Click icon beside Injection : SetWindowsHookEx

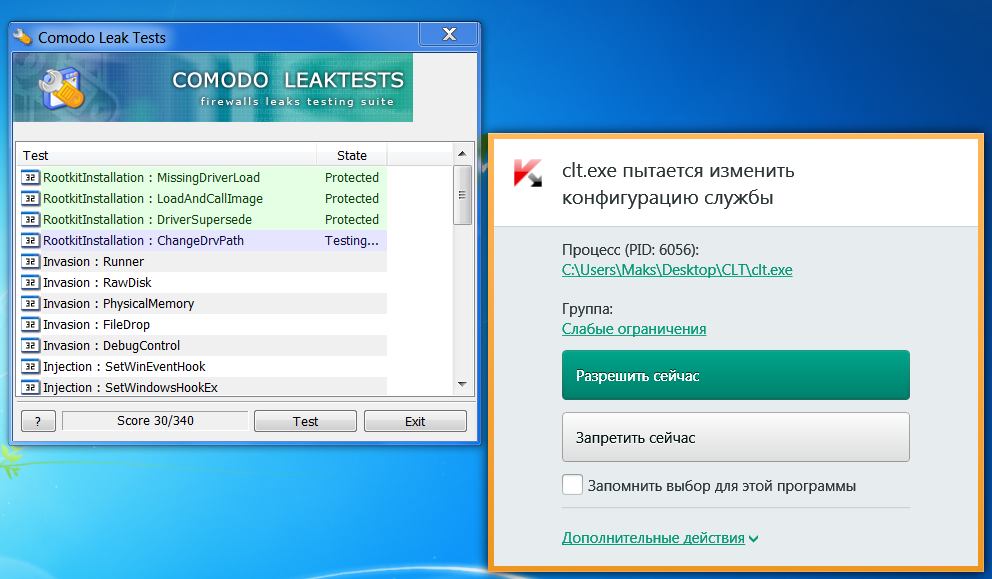tap(30, 387)
